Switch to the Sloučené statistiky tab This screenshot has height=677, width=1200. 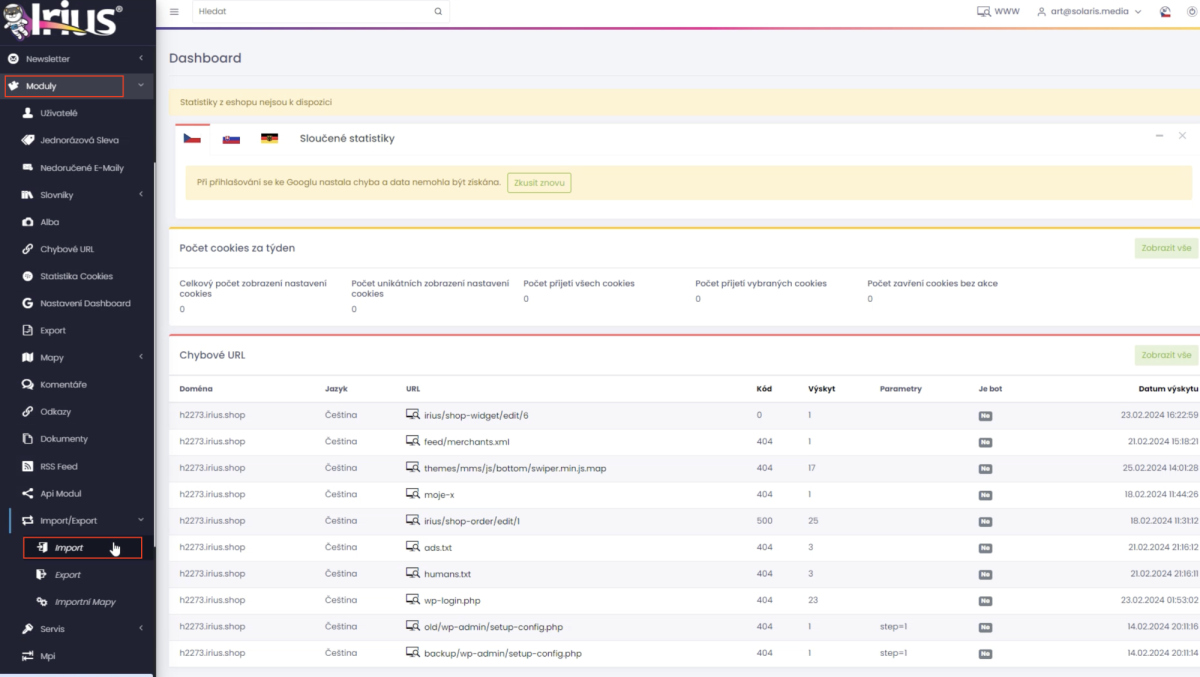coord(347,138)
